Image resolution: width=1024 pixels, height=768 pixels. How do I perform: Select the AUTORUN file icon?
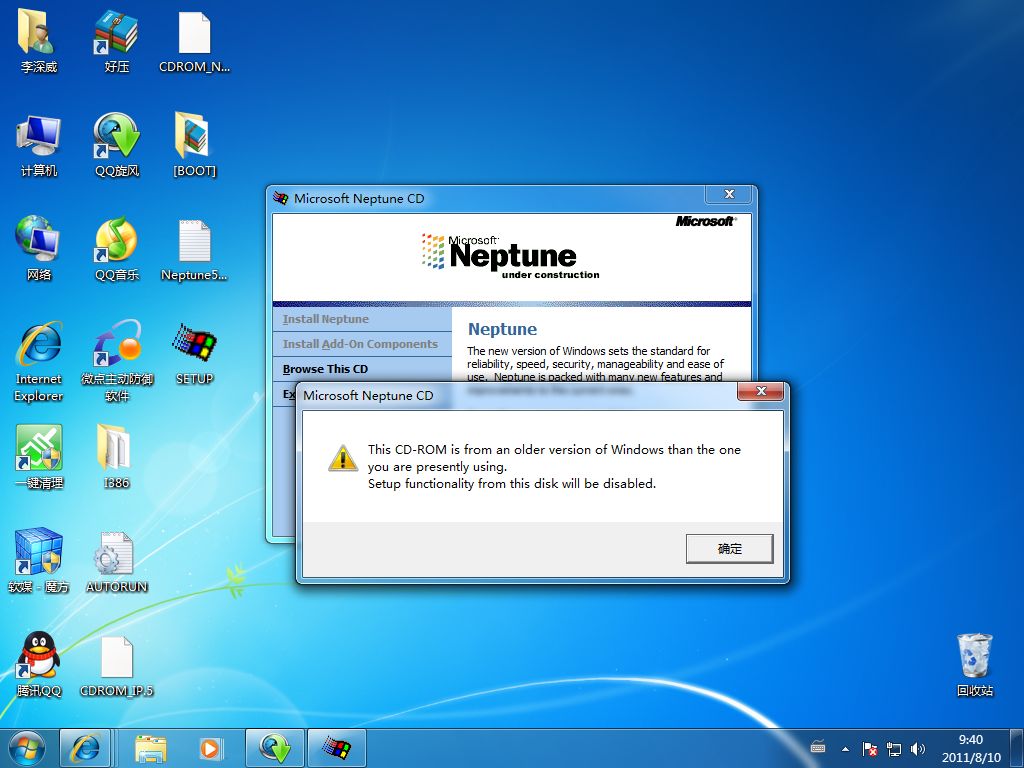pyautogui.click(x=116, y=560)
